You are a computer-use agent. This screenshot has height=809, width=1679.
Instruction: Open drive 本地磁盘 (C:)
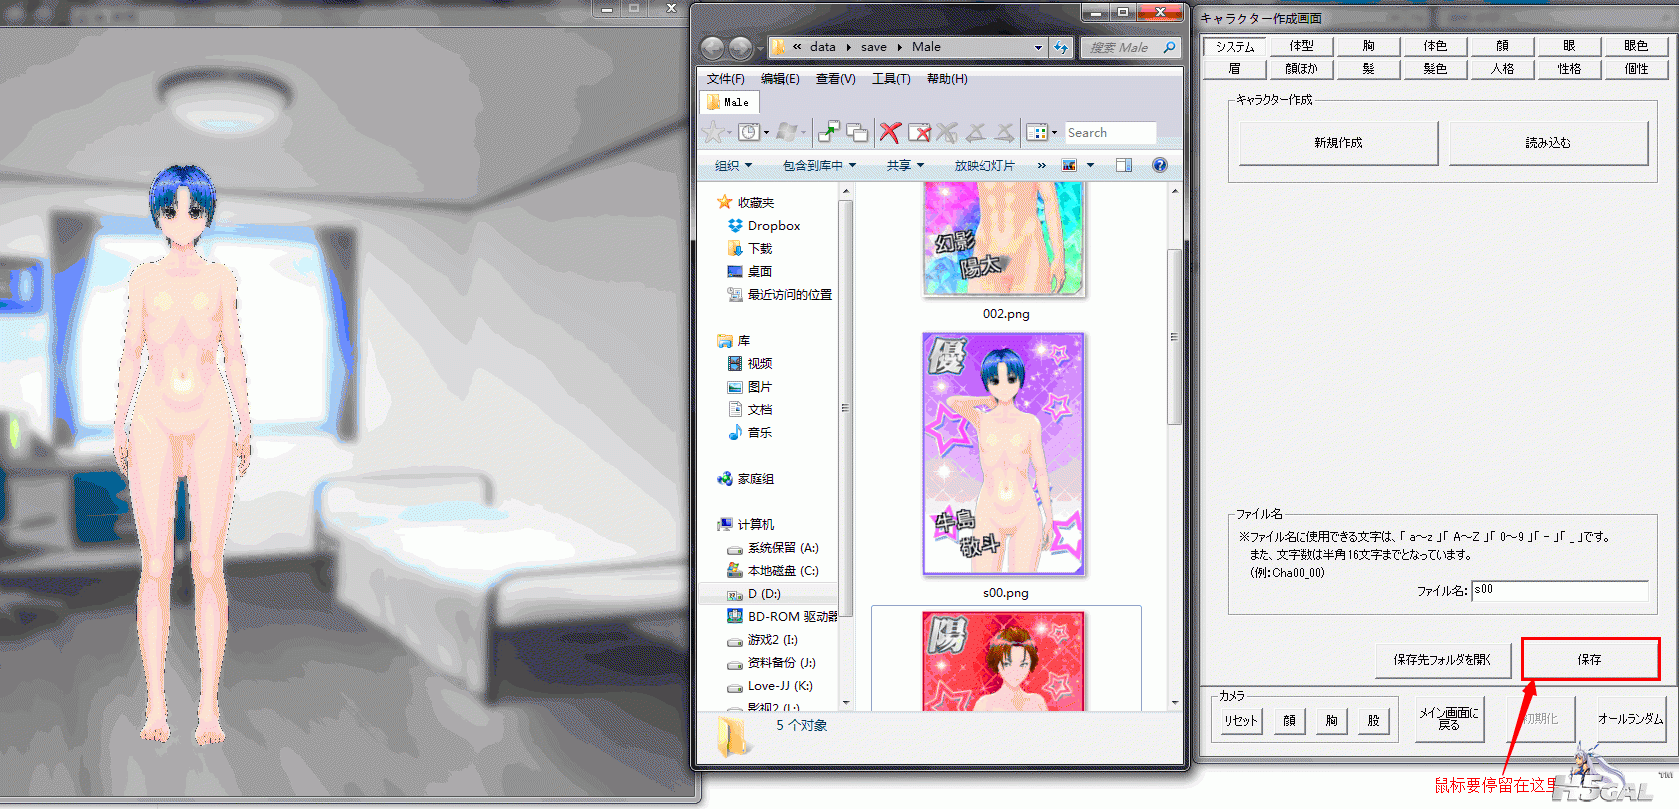click(773, 570)
